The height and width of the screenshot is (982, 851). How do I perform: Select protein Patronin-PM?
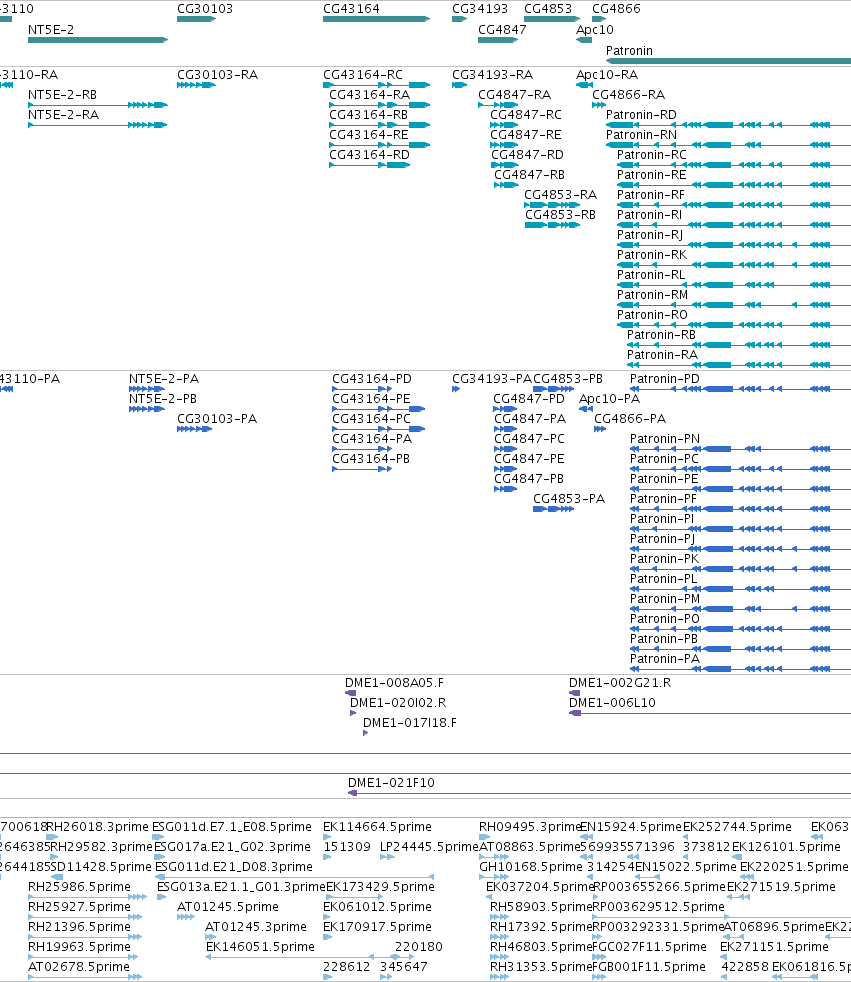click(x=665, y=599)
